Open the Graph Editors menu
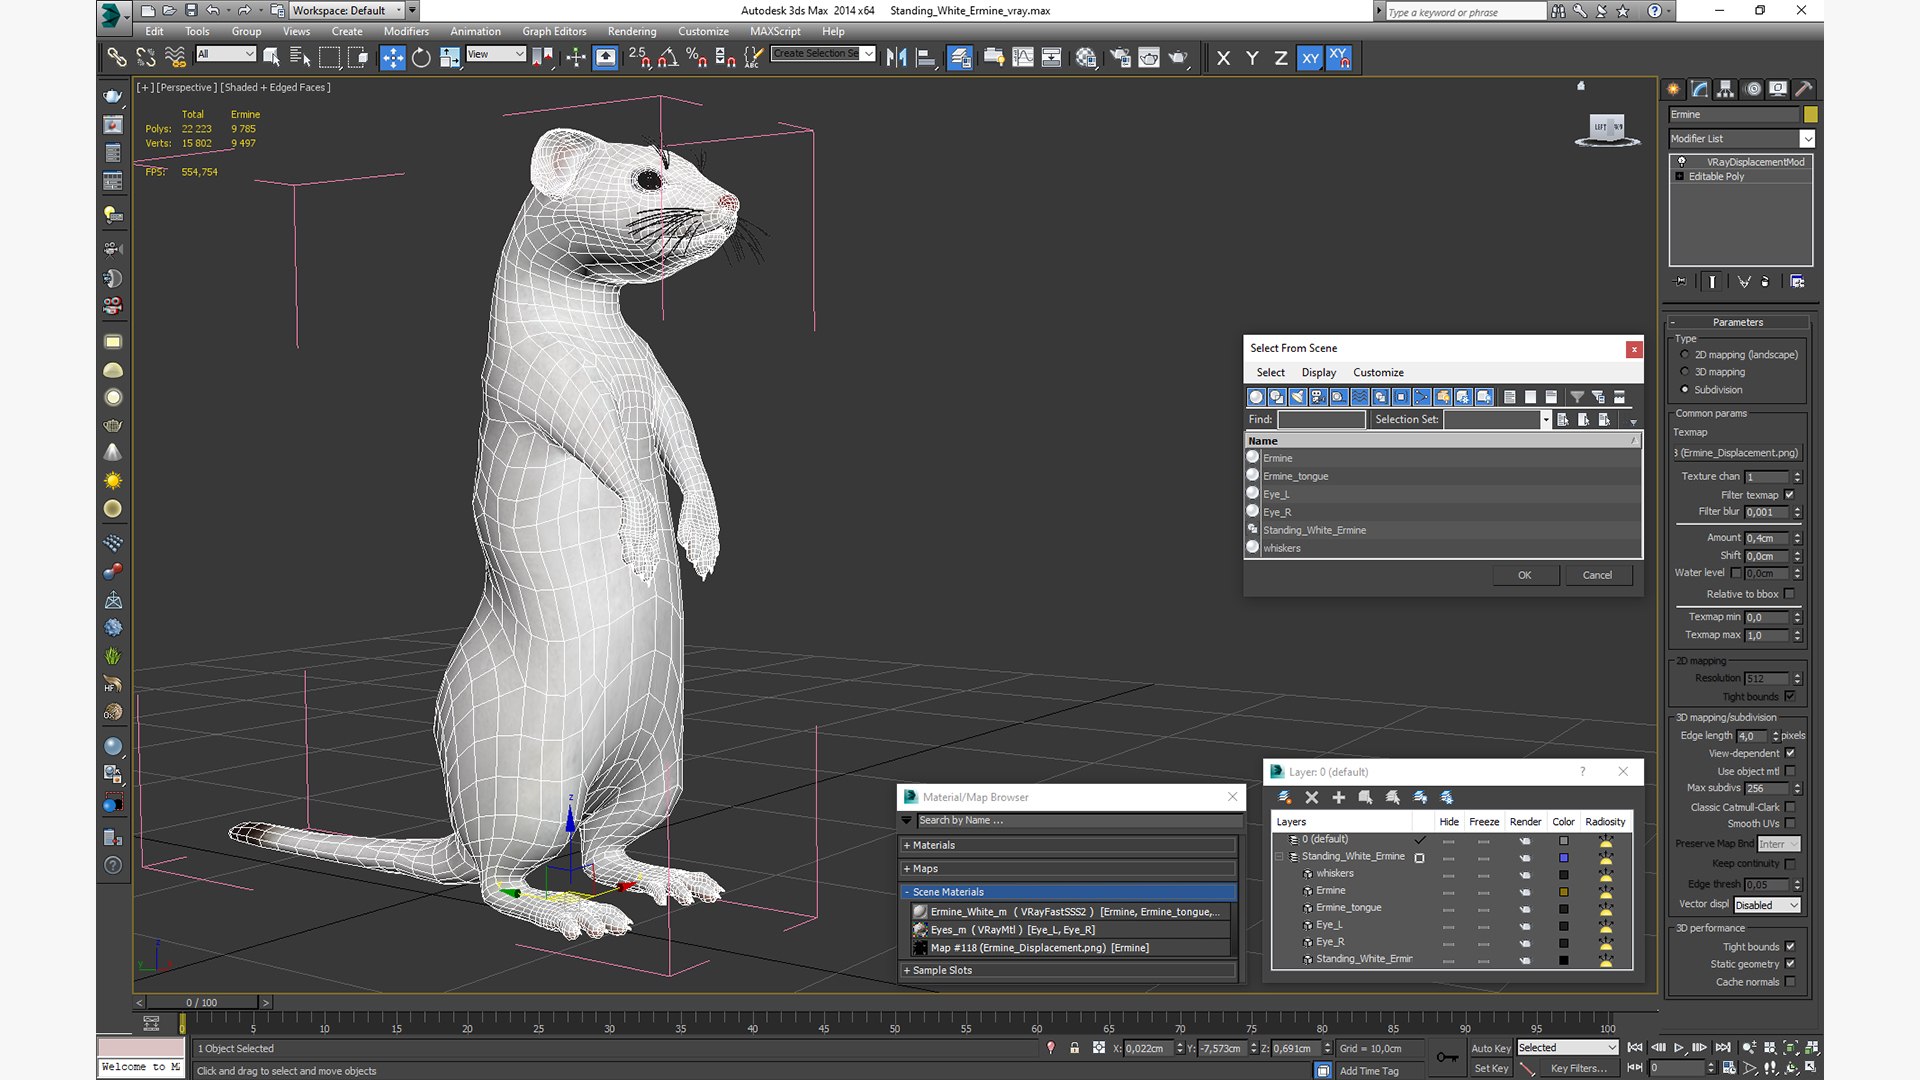 554,31
